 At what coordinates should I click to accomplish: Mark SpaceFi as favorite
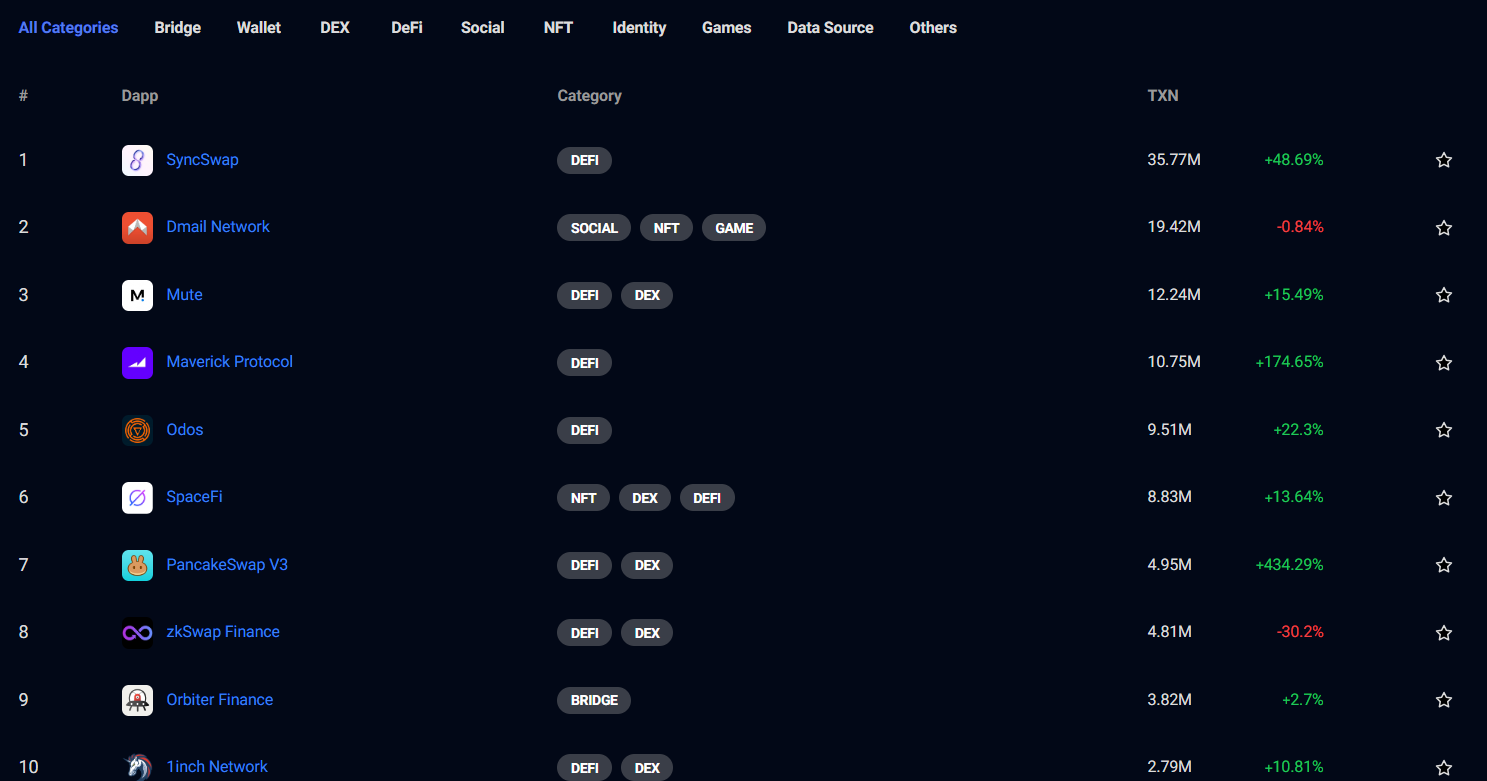point(1443,498)
